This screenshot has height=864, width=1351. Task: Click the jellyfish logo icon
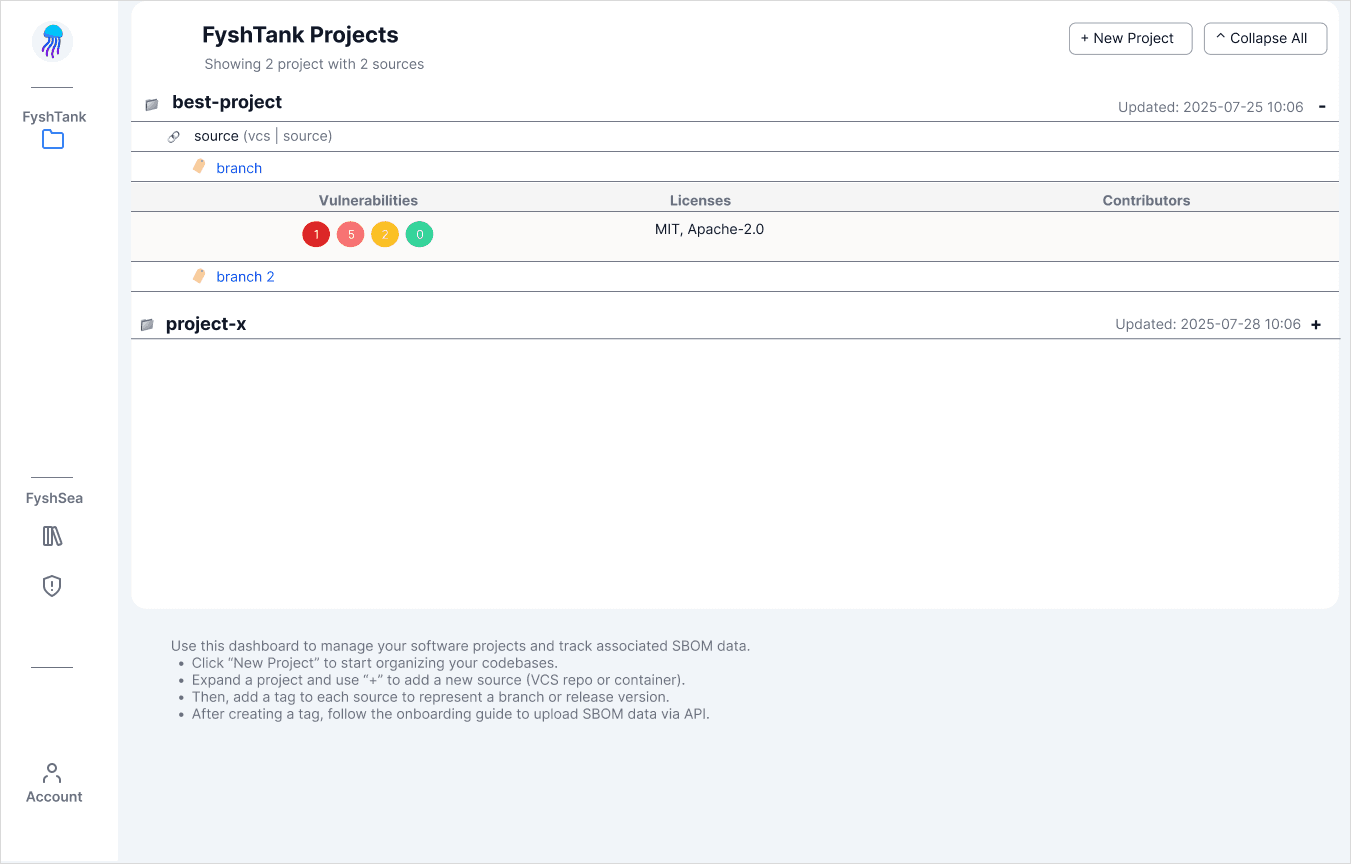point(52,41)
